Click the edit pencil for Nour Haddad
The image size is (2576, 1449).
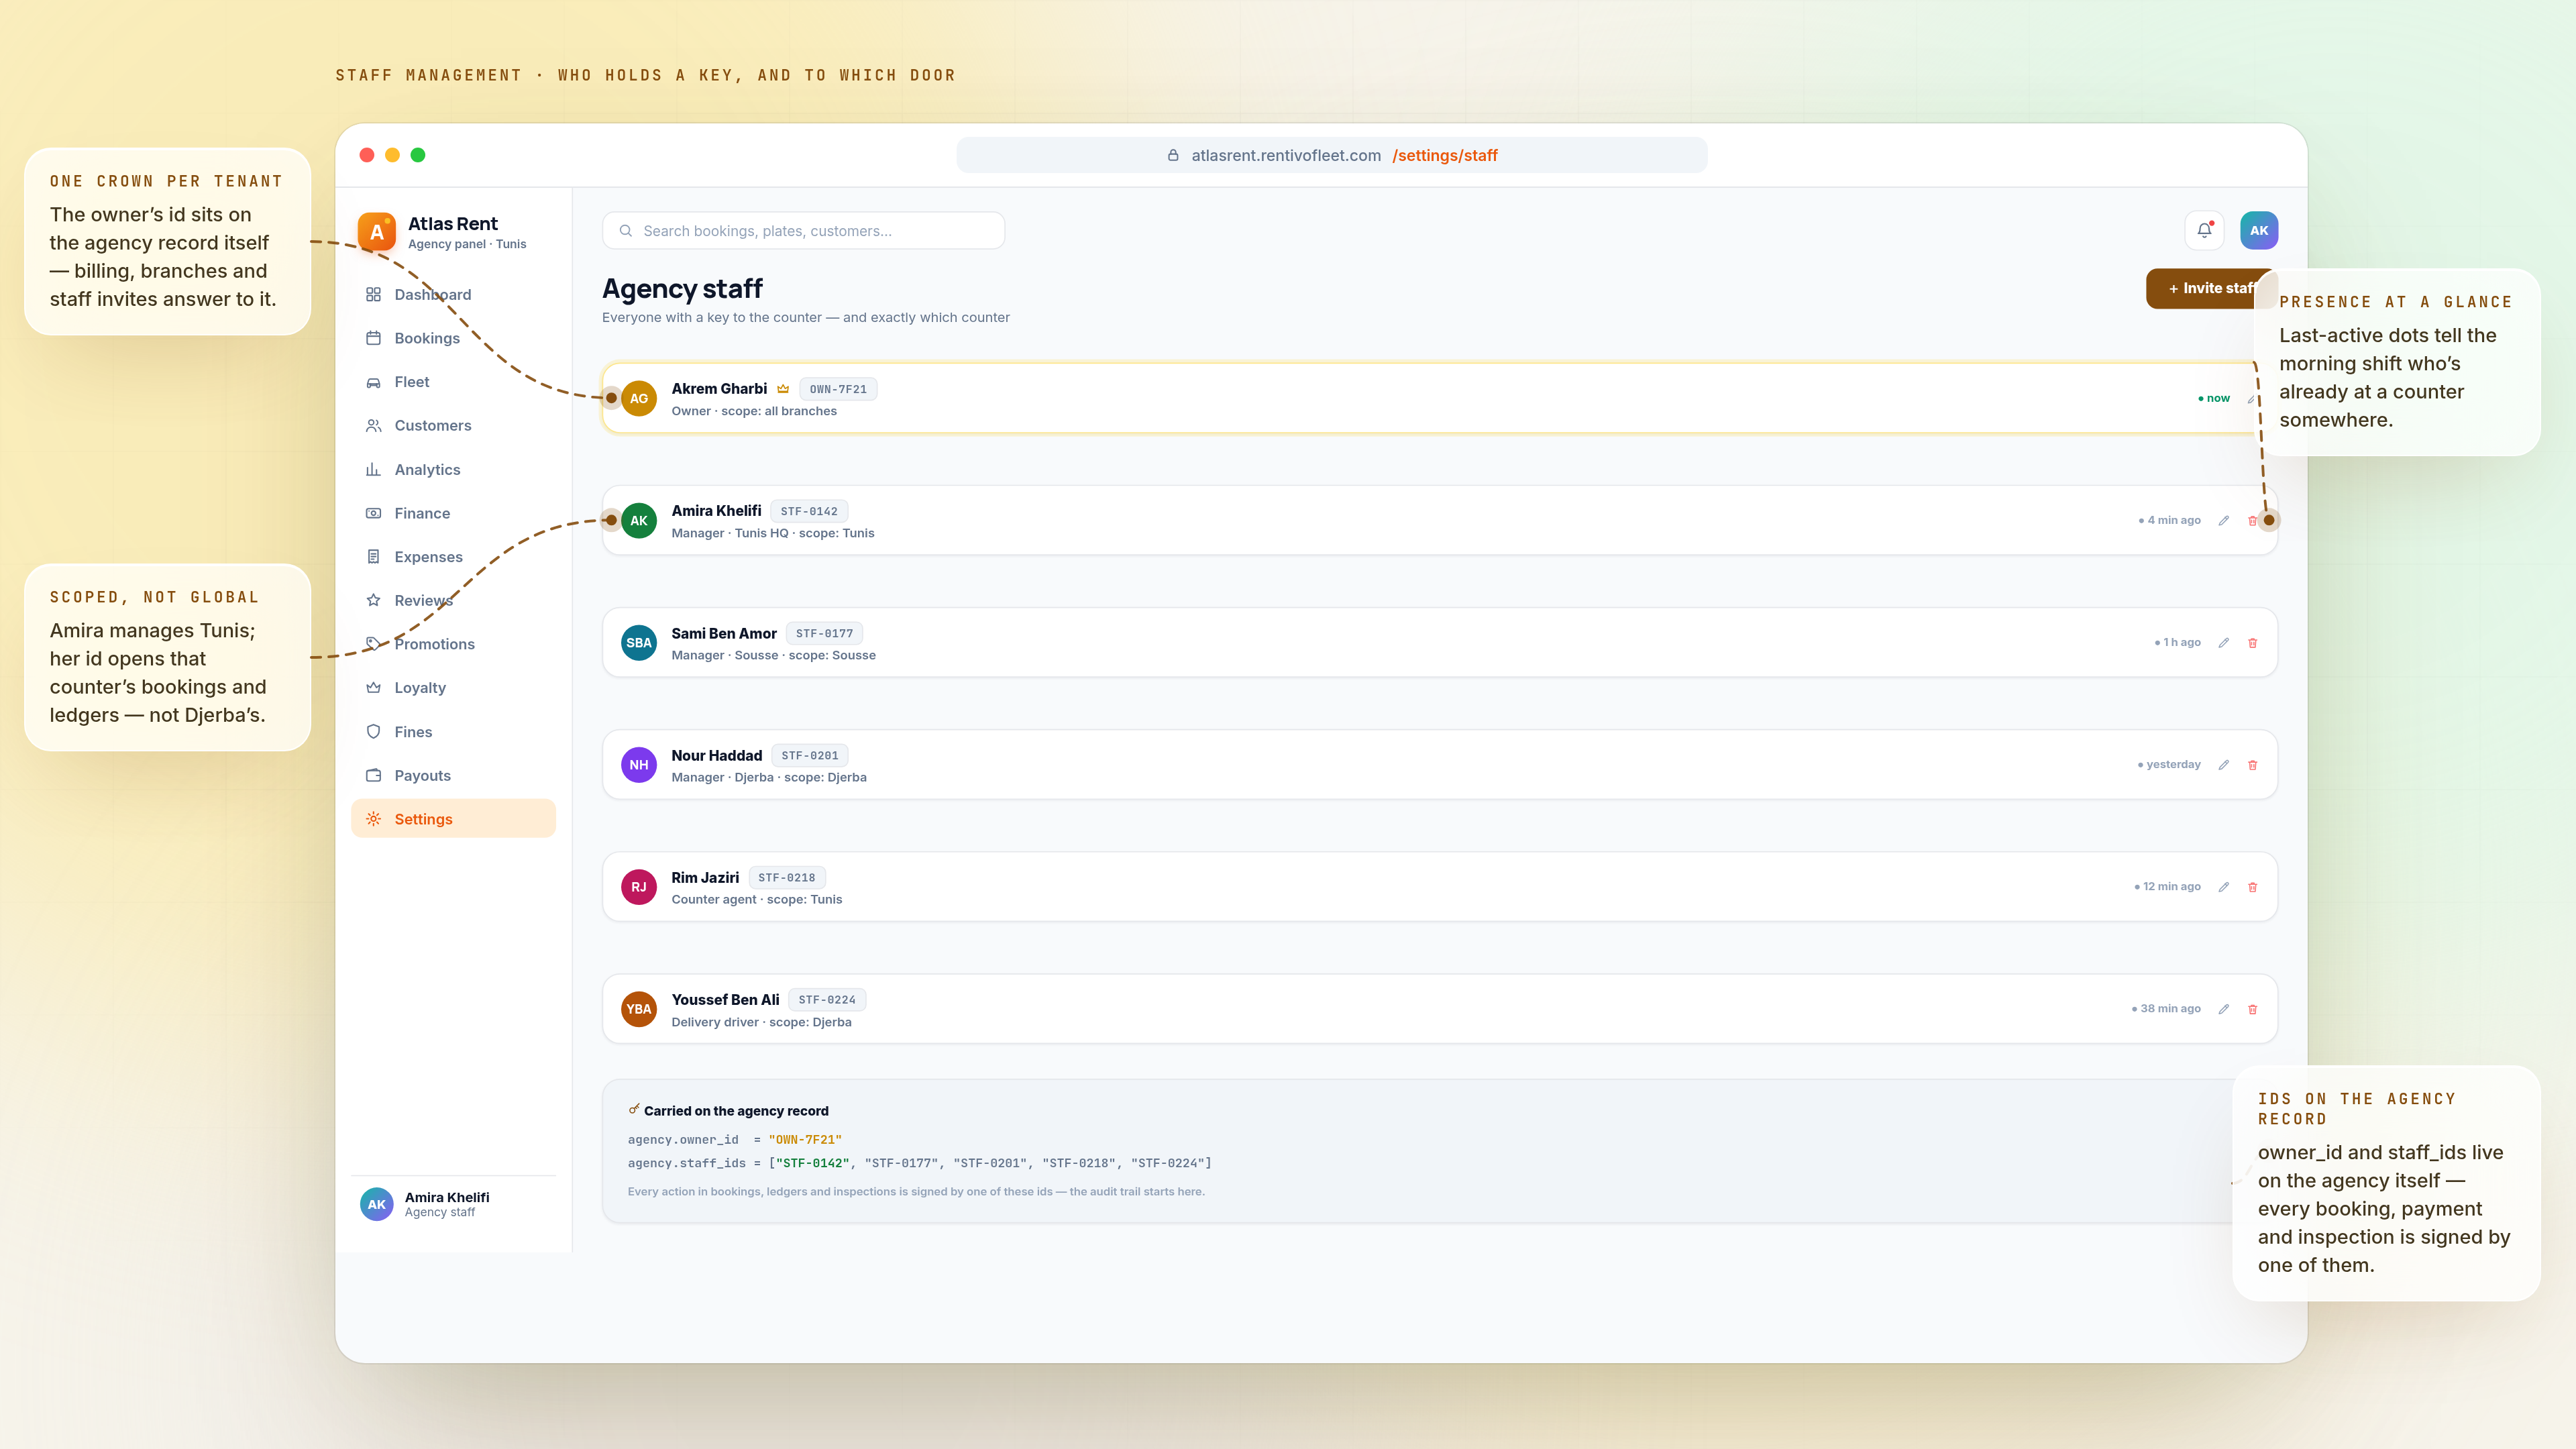tap(2224, 765)
